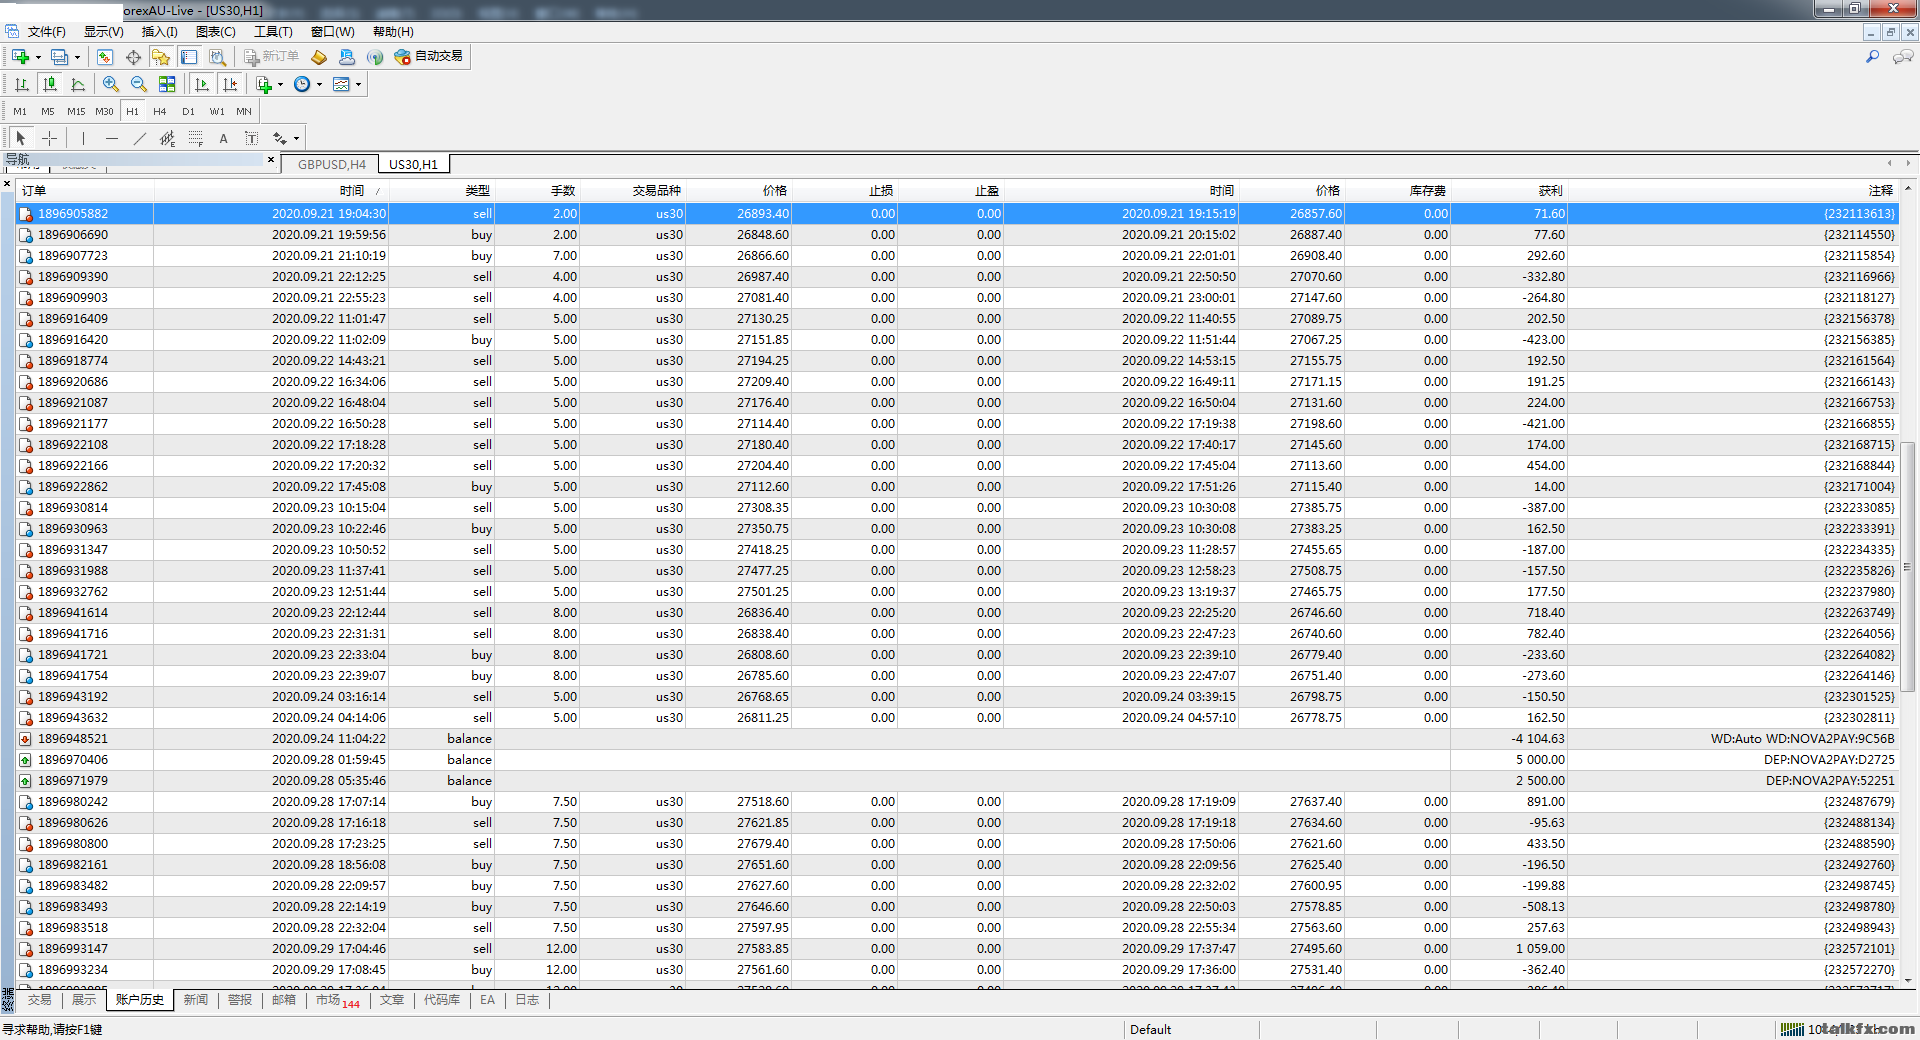Screen dimensions: 1920x1040
Task: Expand the Templates dropdown arrow
Action: pos(358,85)
